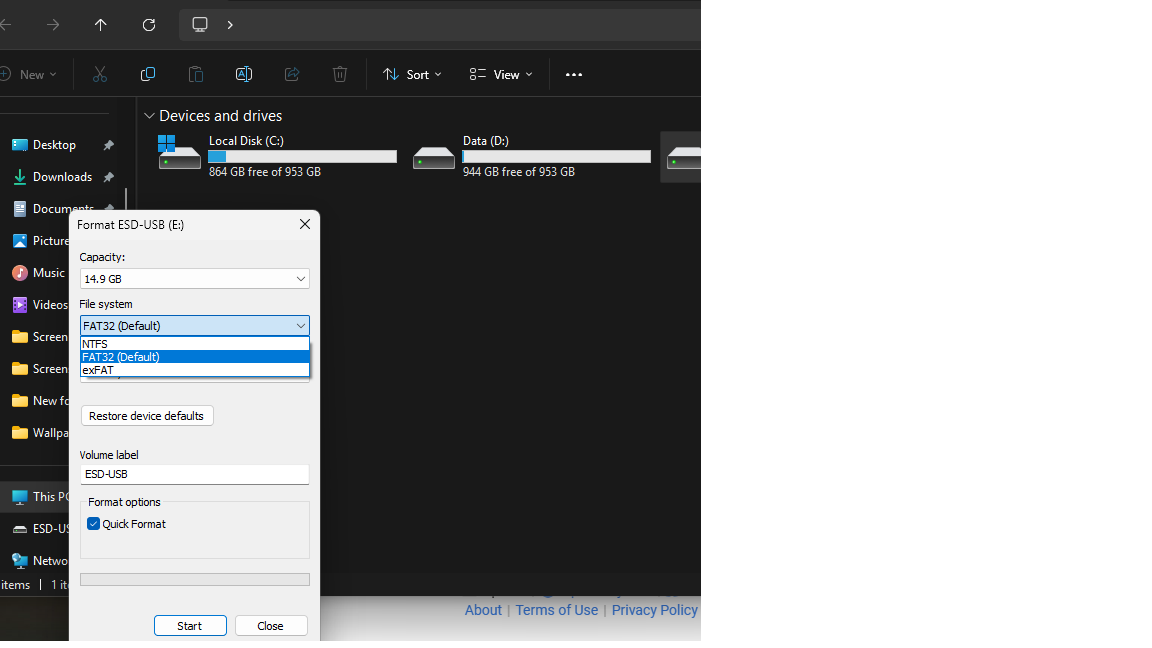Click the Paste clipboard icon
The height and width of the screenshot is (648, 1152).
196,74
